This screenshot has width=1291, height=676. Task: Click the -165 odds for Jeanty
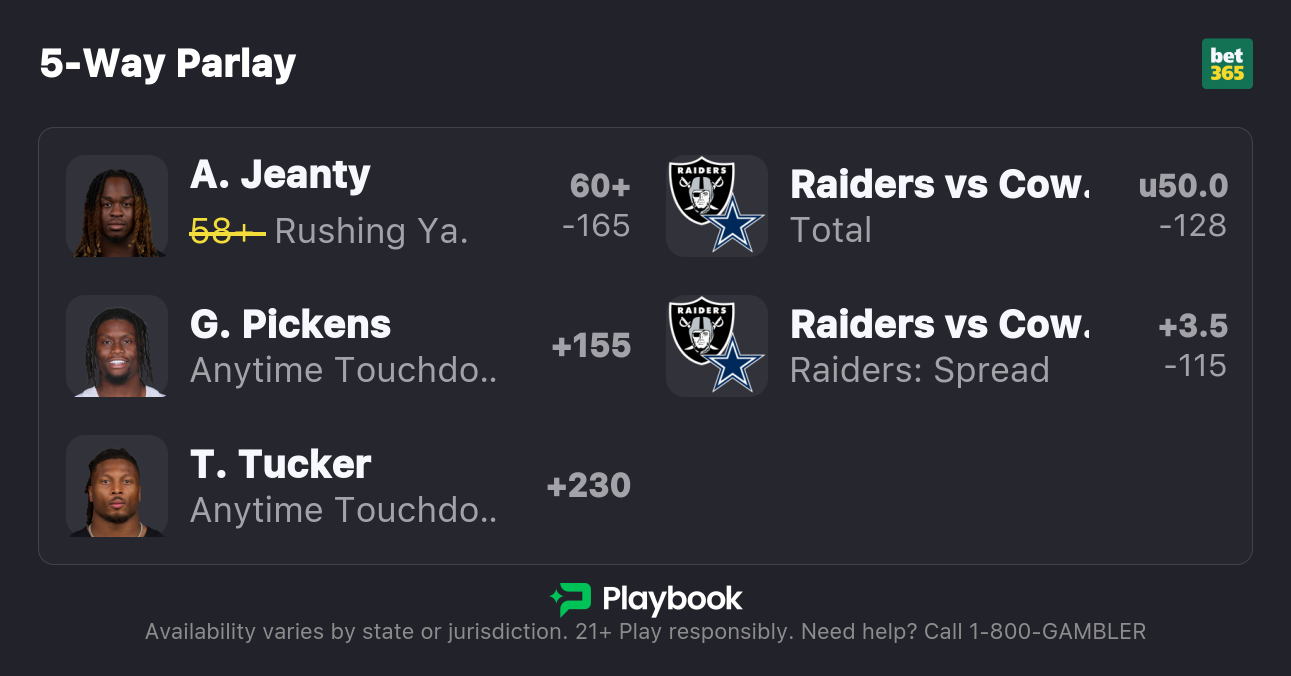596,226
